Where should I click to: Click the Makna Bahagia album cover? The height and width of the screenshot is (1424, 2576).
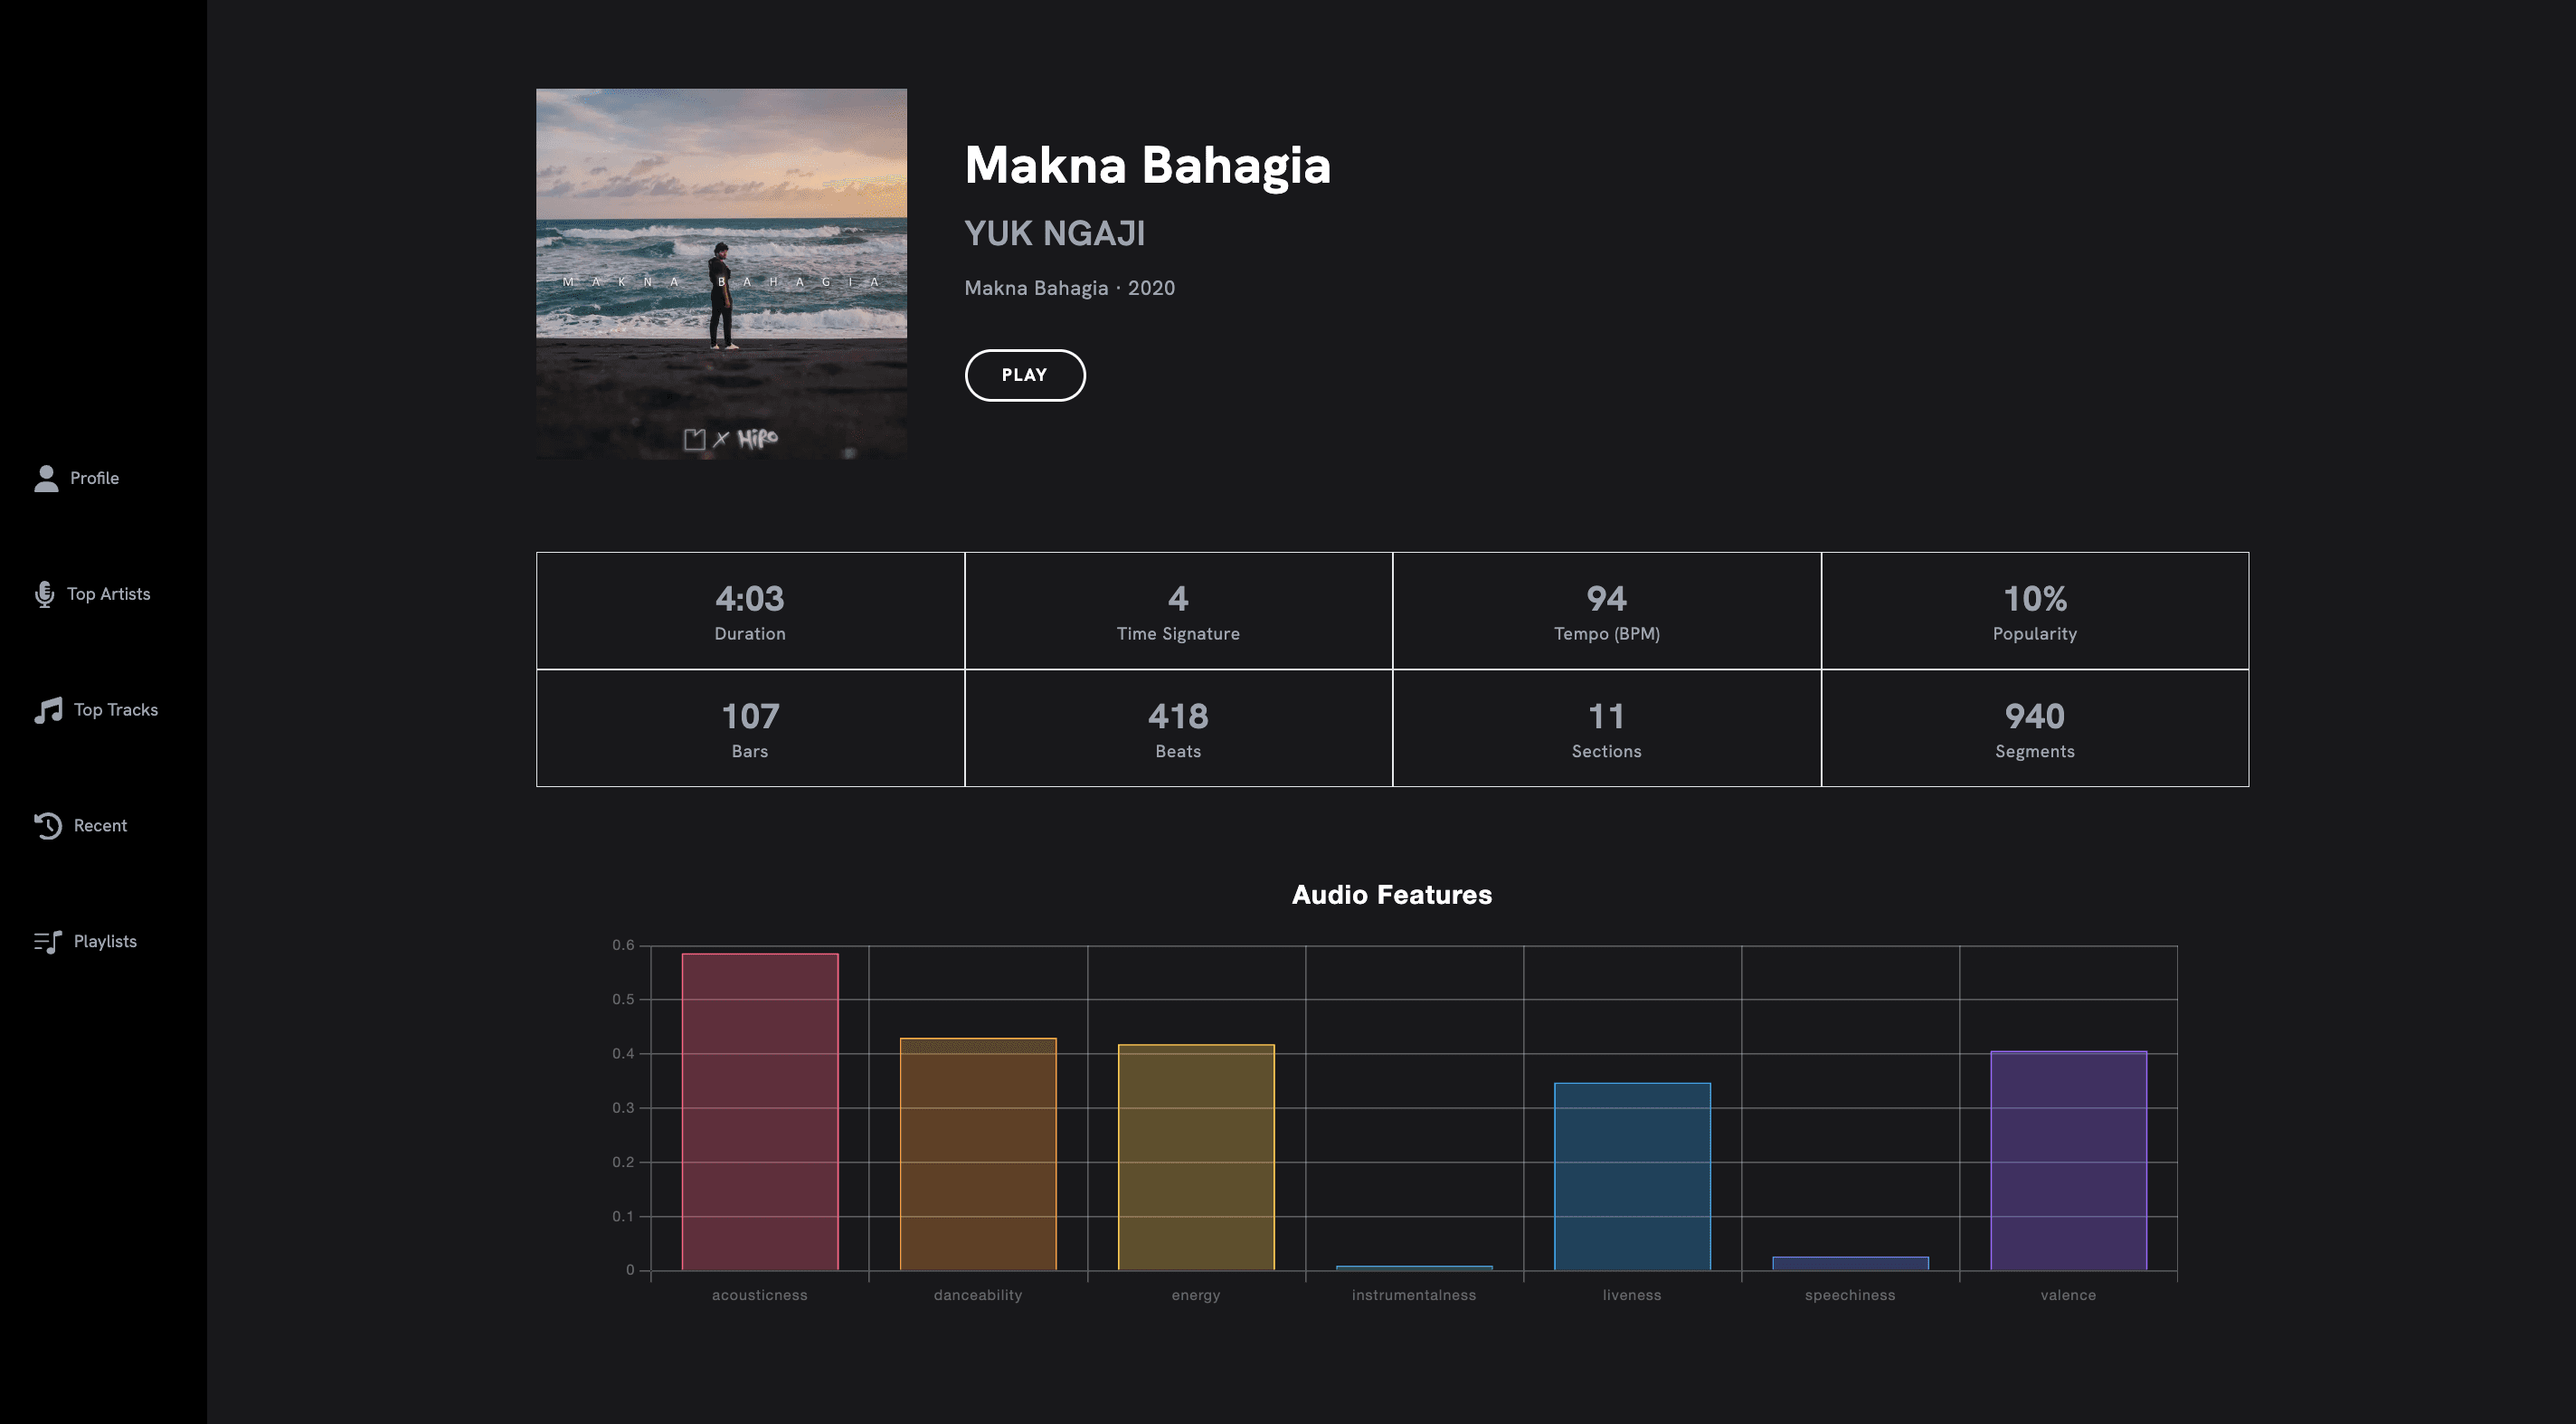(x=721, y=274)
